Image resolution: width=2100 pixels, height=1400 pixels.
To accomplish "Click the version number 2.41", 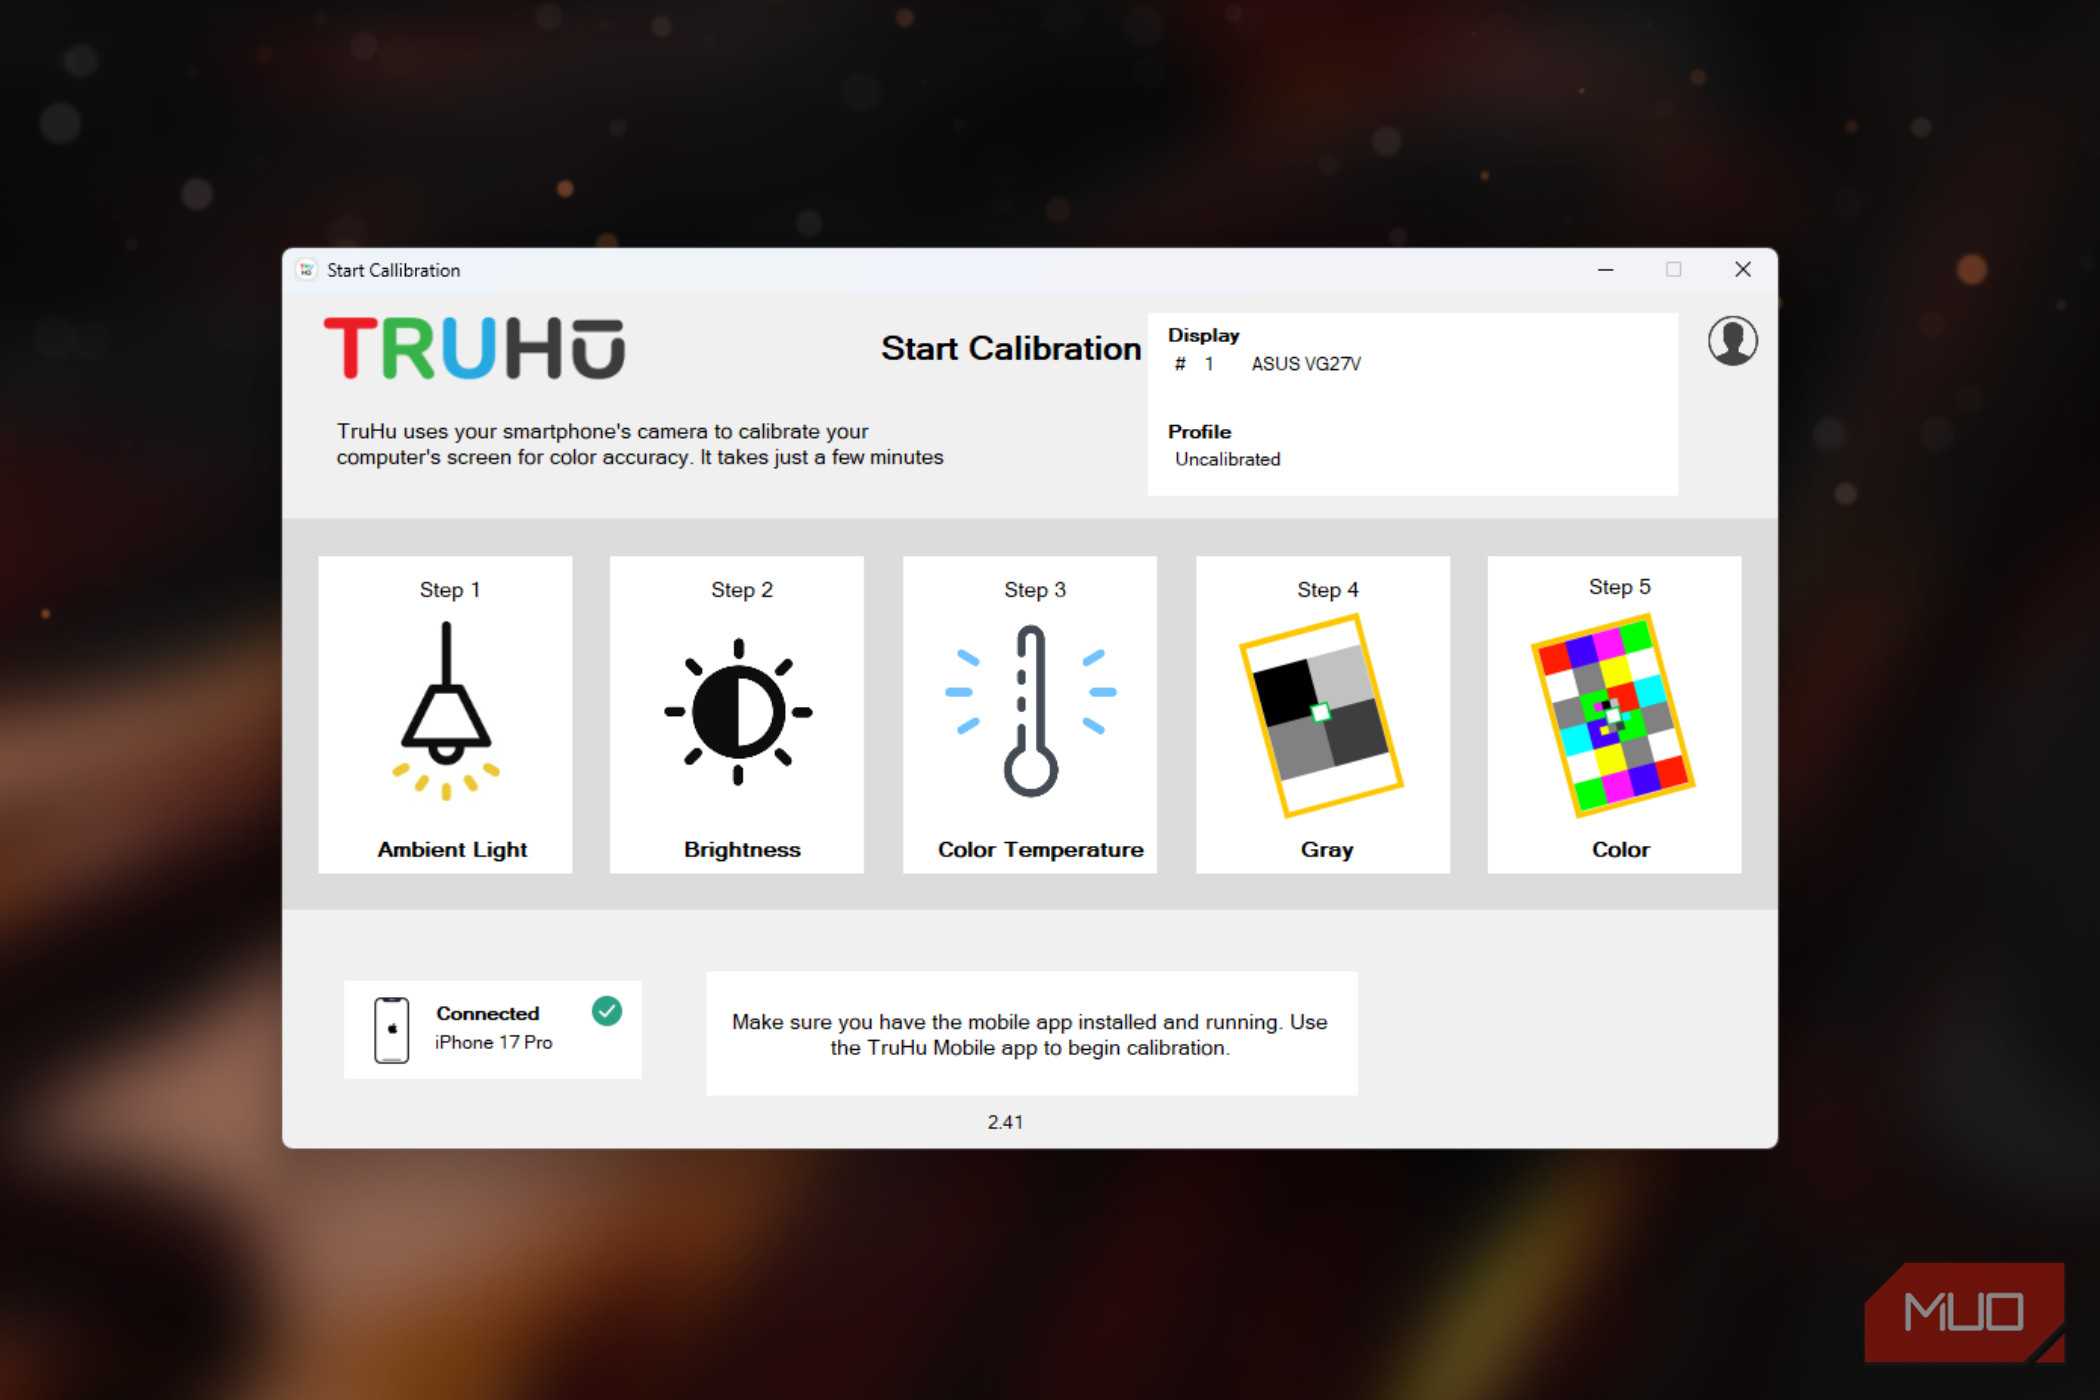I will click(1005, 1122).
